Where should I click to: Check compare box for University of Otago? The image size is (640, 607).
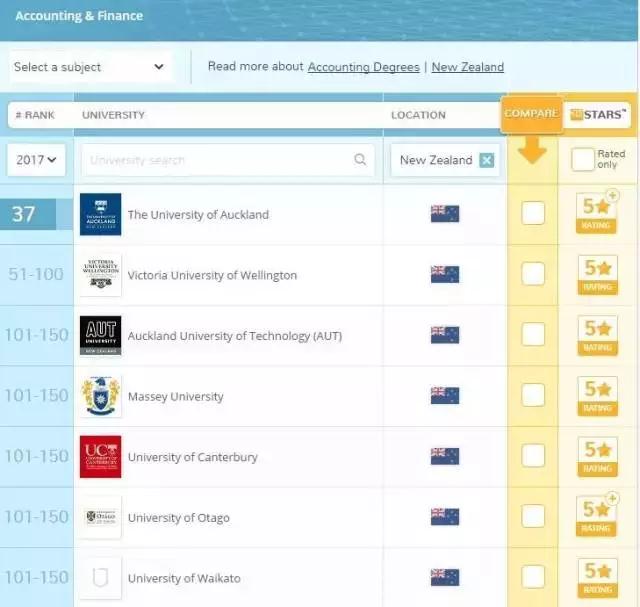click(x=533, y=516)
